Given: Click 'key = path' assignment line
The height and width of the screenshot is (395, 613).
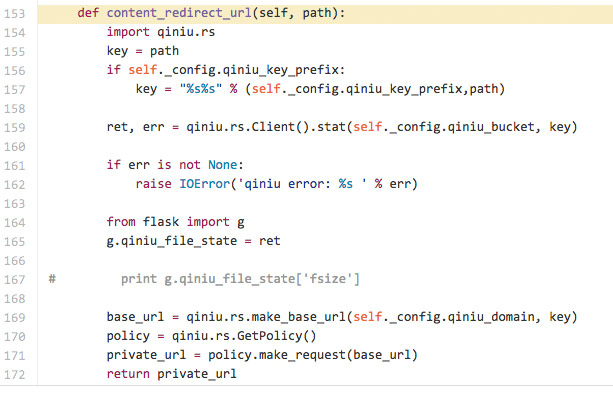Looking at the screenshot, I should pyautogui.click(x=143, y=51).
